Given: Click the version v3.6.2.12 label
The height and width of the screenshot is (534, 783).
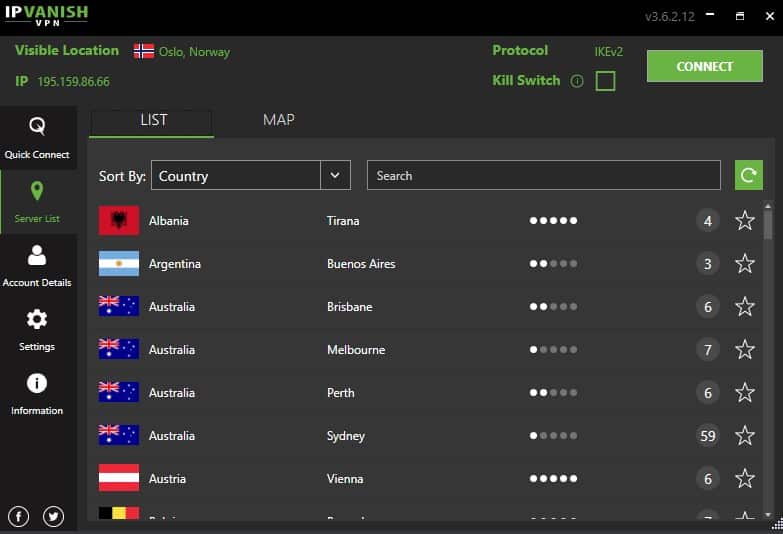Looking at the screenshot, I should click(x=670, y=16).
